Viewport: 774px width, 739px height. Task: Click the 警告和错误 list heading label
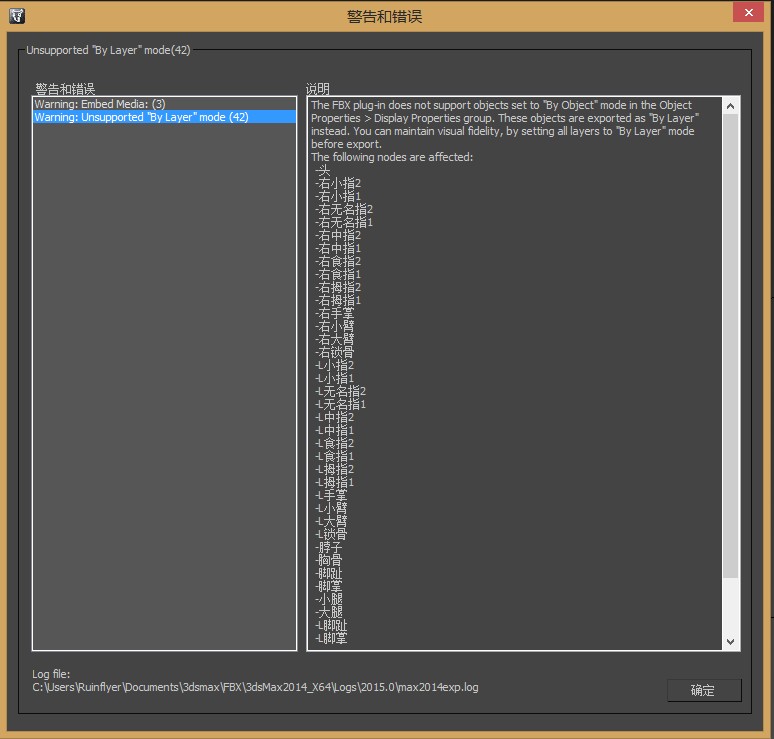click(x=65, y=89)
